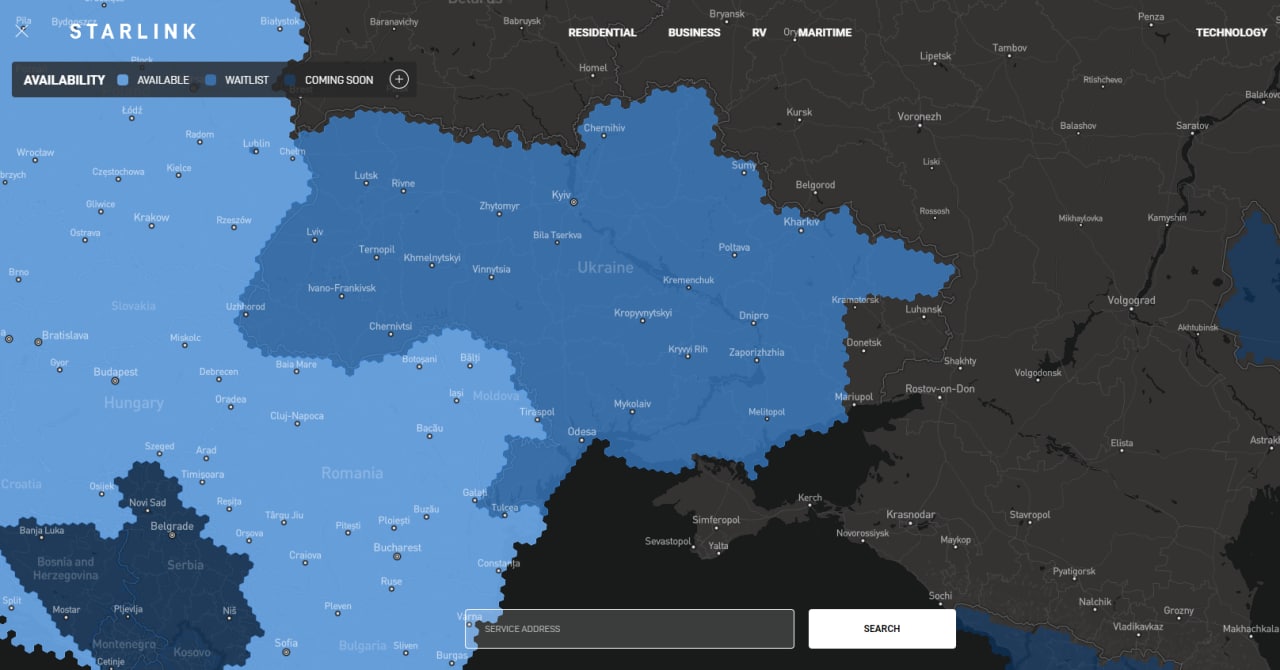The height and width of the screenshot is (670, 1280).
Task: Select the Belgrade city marker
Action: [x=172, y=535]
